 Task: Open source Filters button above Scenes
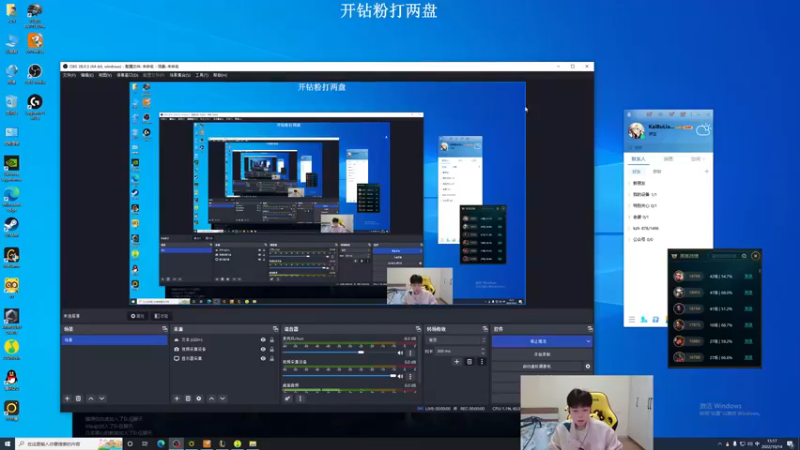[x=161, y=316]
